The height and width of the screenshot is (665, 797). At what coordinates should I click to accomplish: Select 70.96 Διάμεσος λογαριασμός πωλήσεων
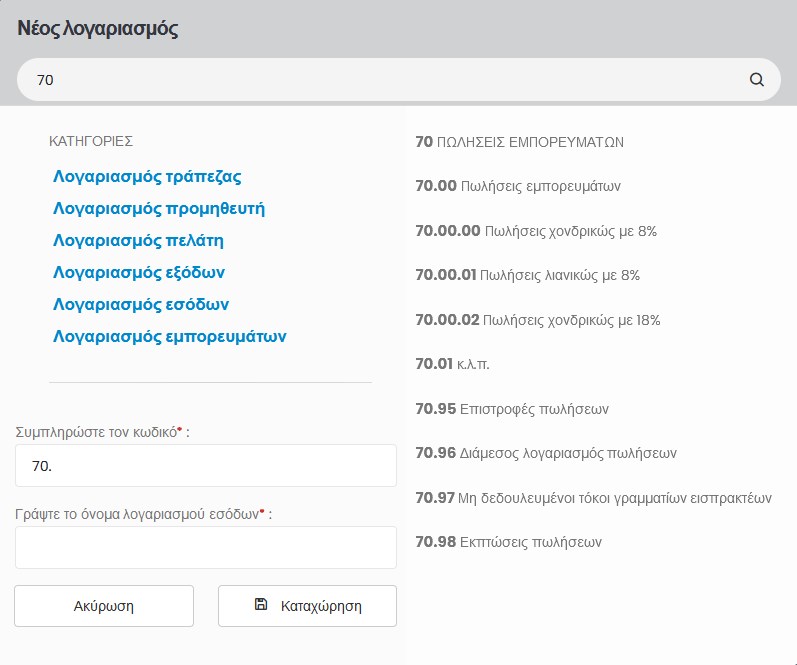coord(545,453)
